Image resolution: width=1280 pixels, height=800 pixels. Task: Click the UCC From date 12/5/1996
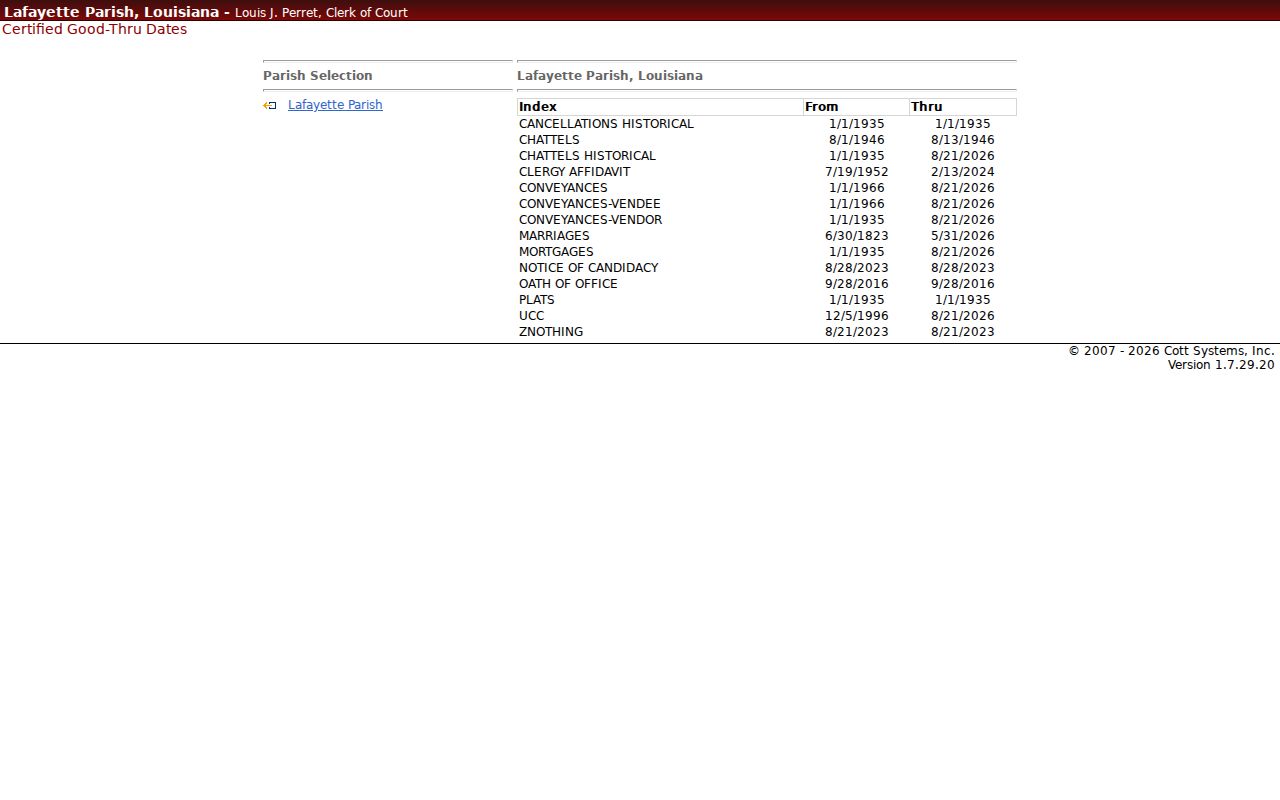[x=857, y=316]
